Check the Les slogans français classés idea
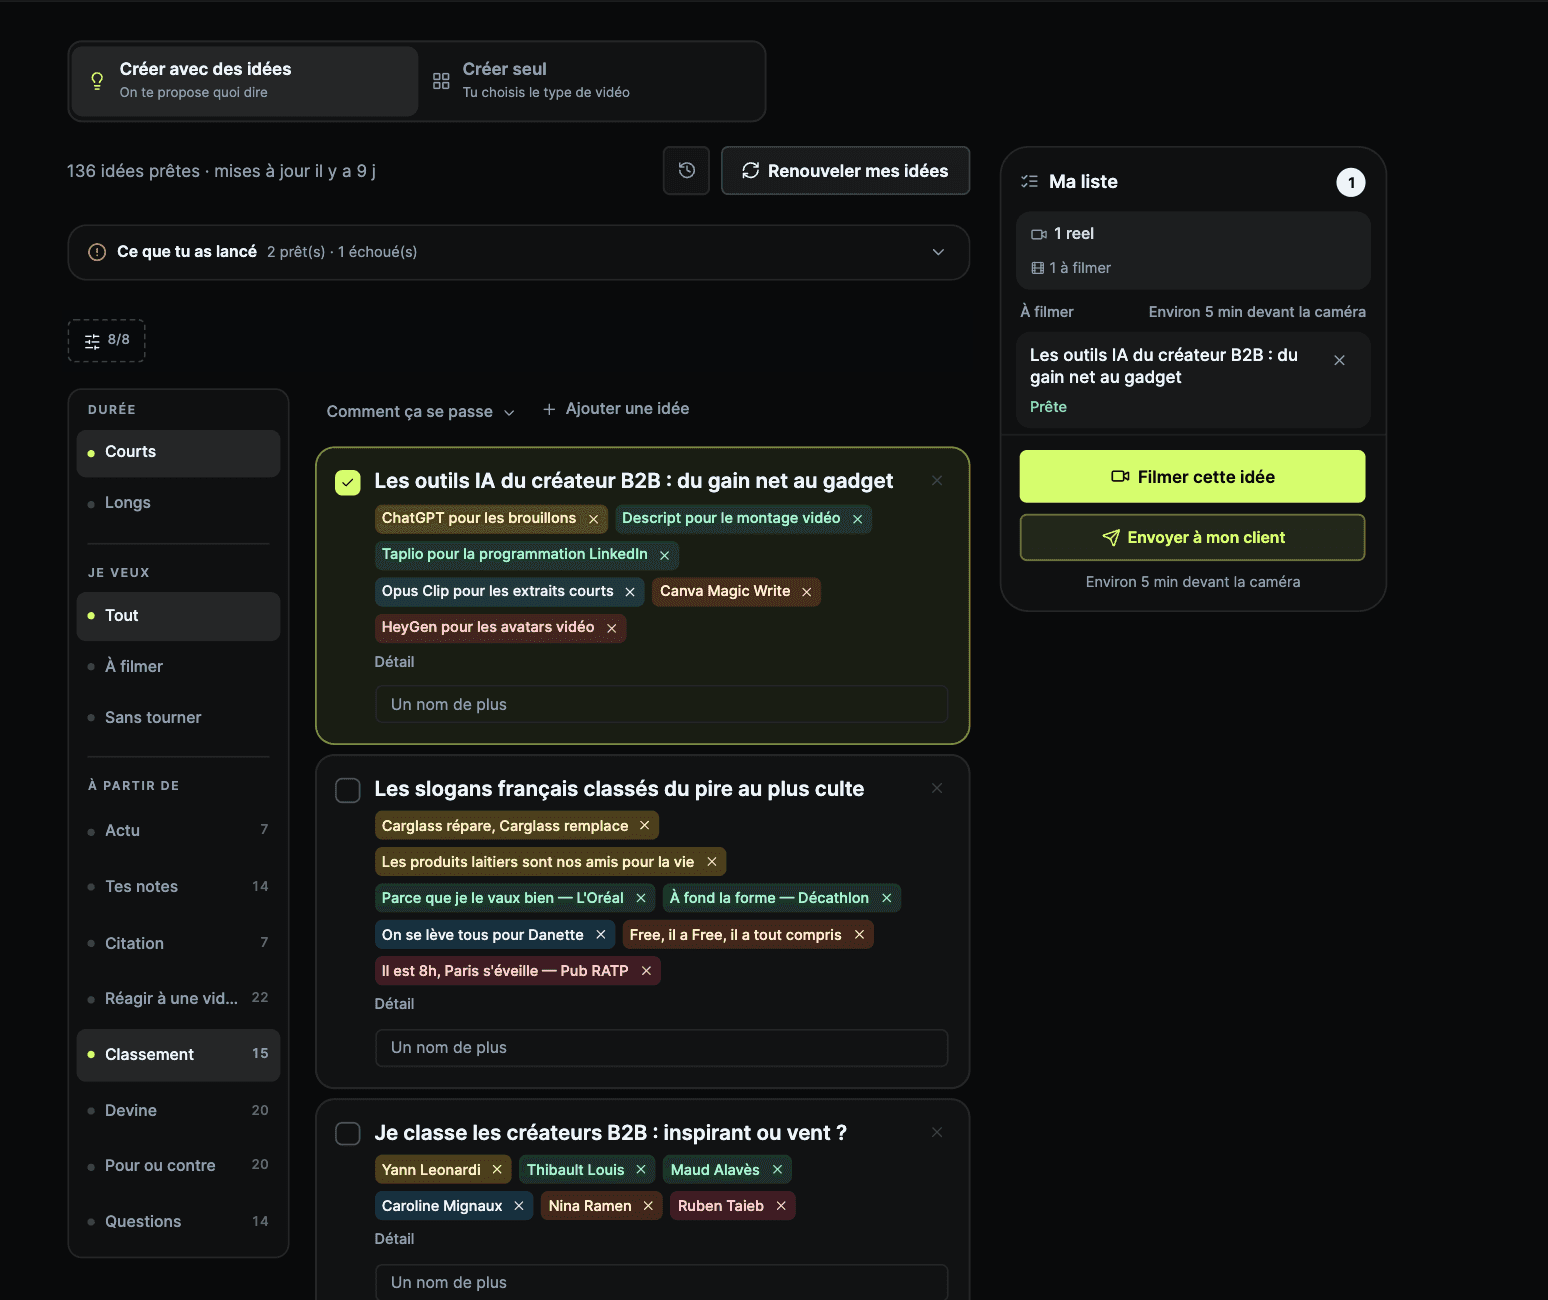This screenshot has width=1548, height=1300. pos(348,790)
